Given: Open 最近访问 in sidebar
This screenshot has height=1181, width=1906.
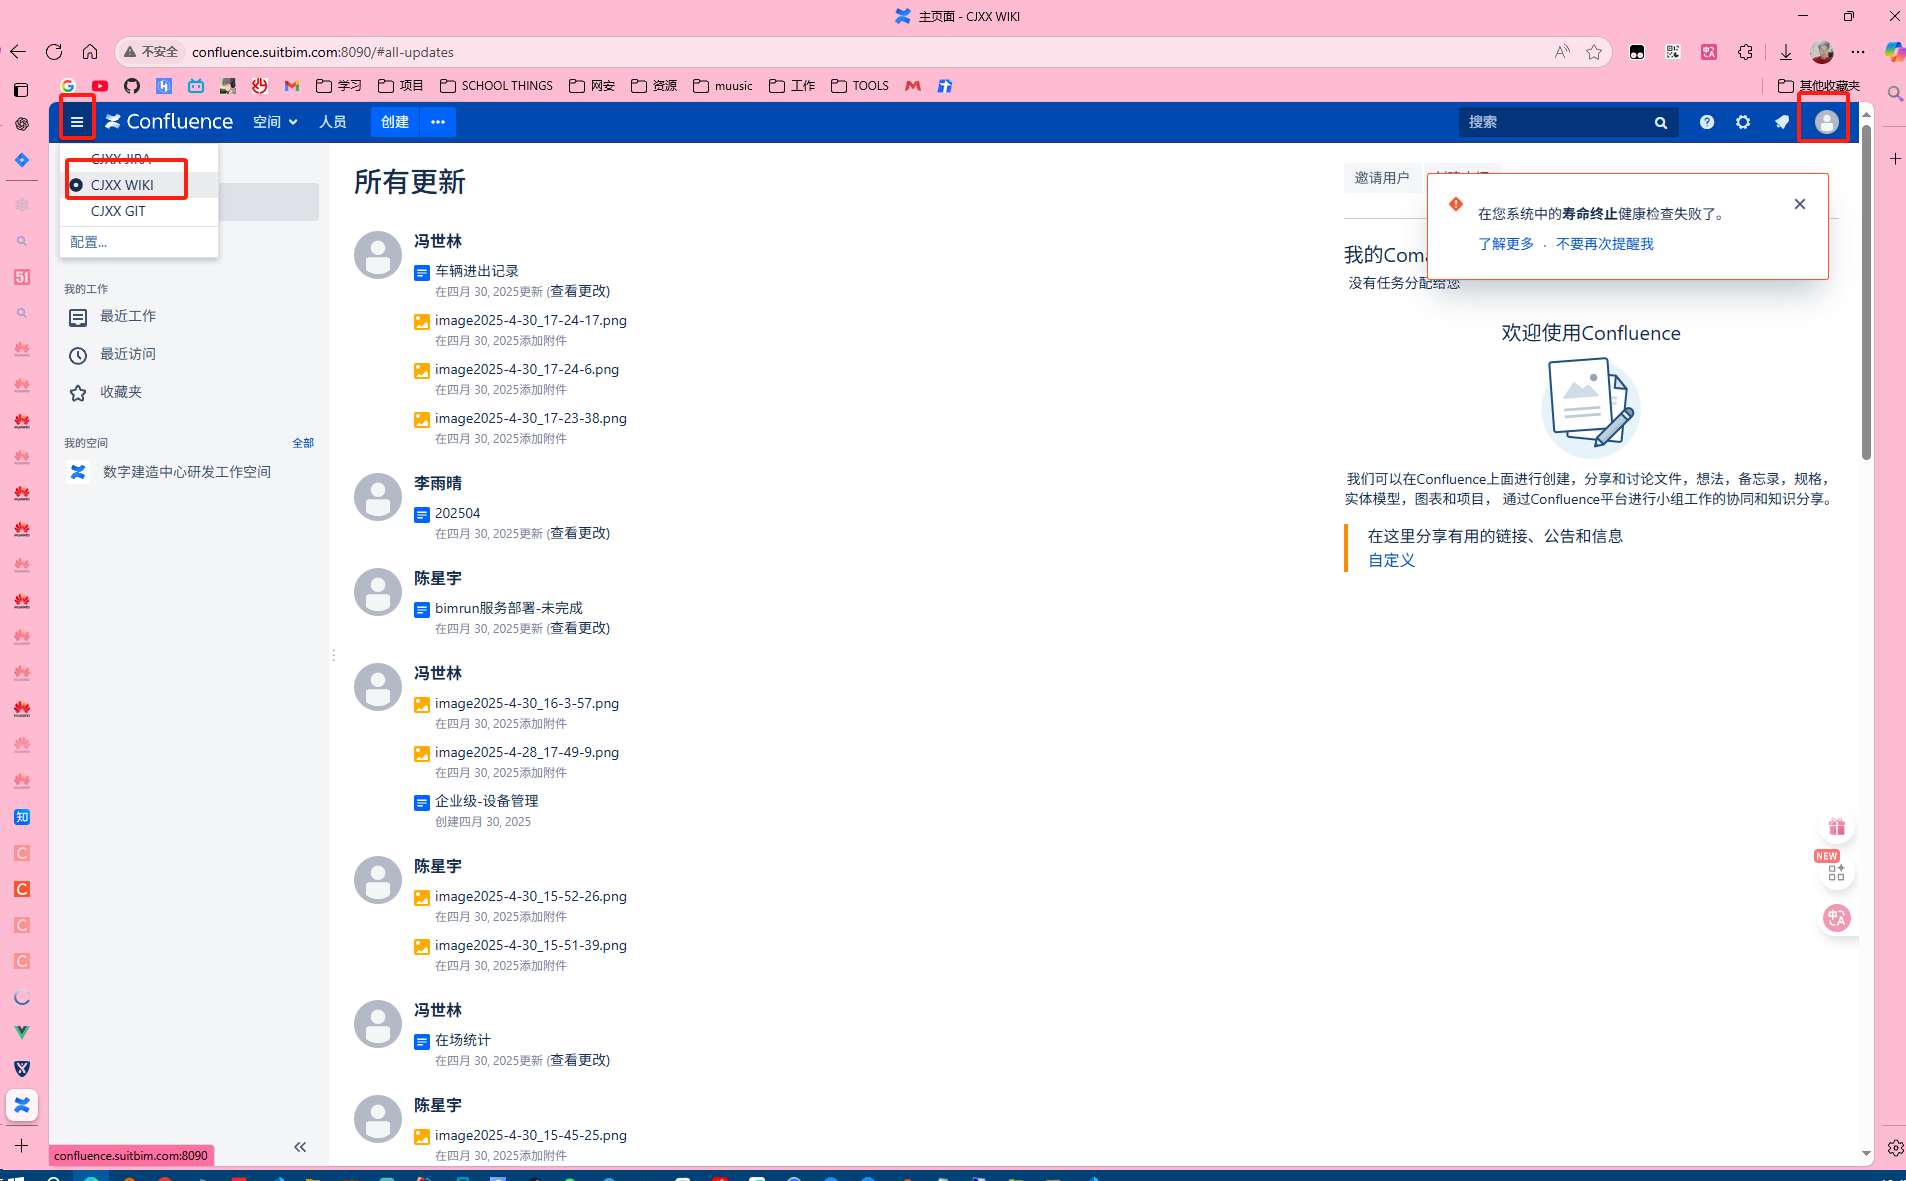Looking at the screenshot, I should coord(127,354).
